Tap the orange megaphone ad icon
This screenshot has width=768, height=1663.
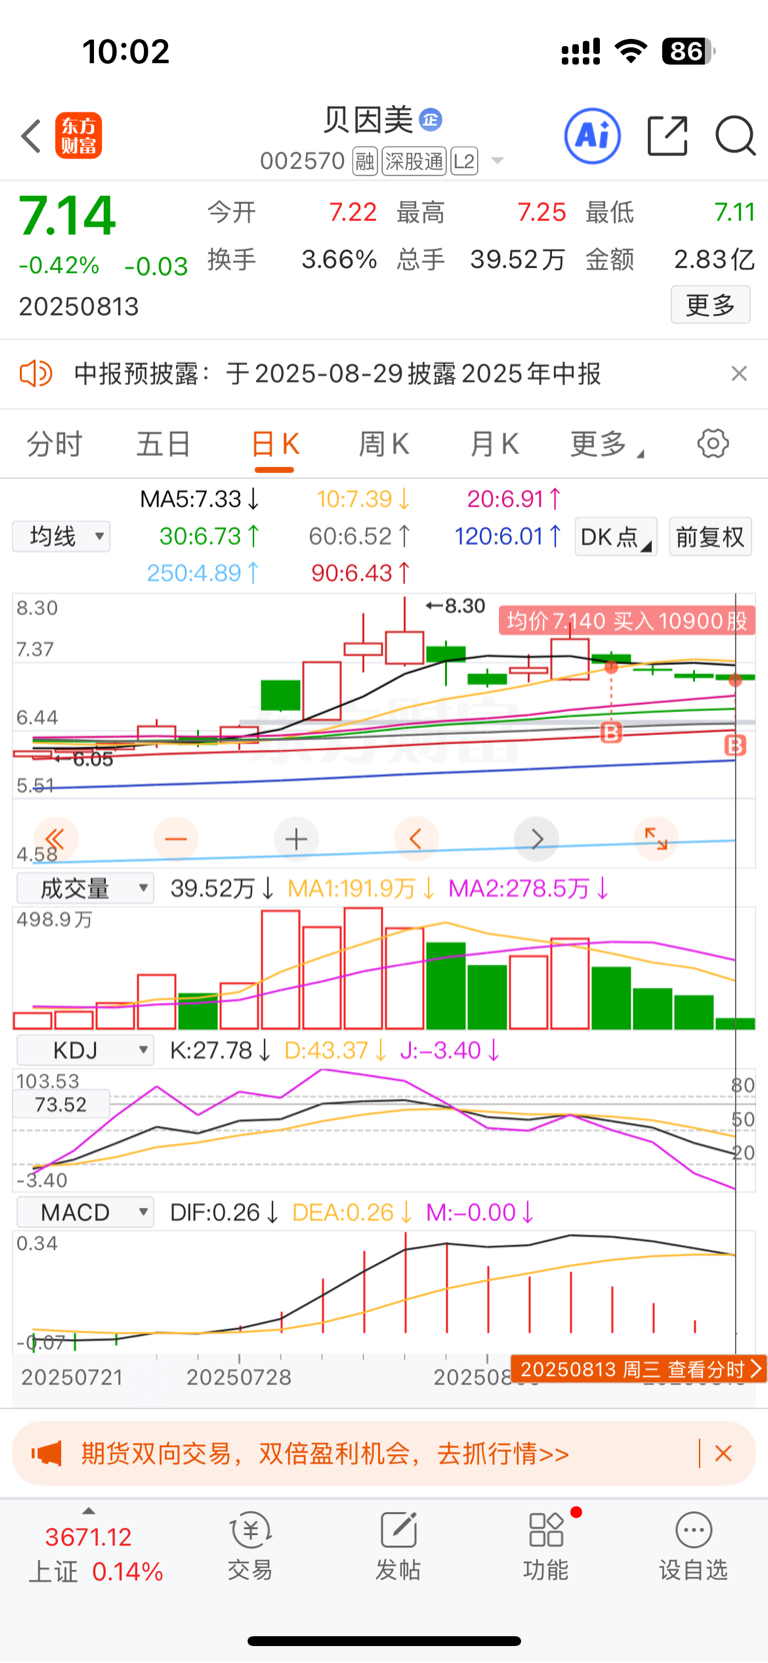(x=46, y=1453)
